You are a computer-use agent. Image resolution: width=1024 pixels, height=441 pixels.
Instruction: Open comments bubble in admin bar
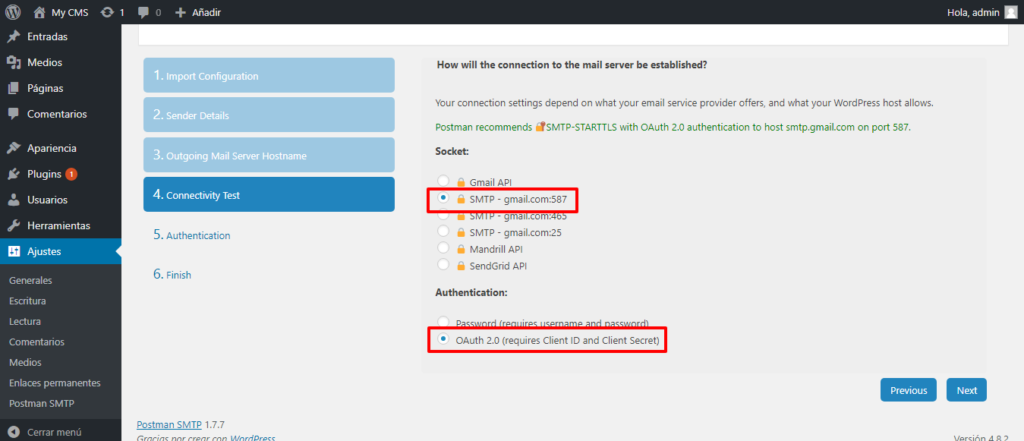click(150, 12)
